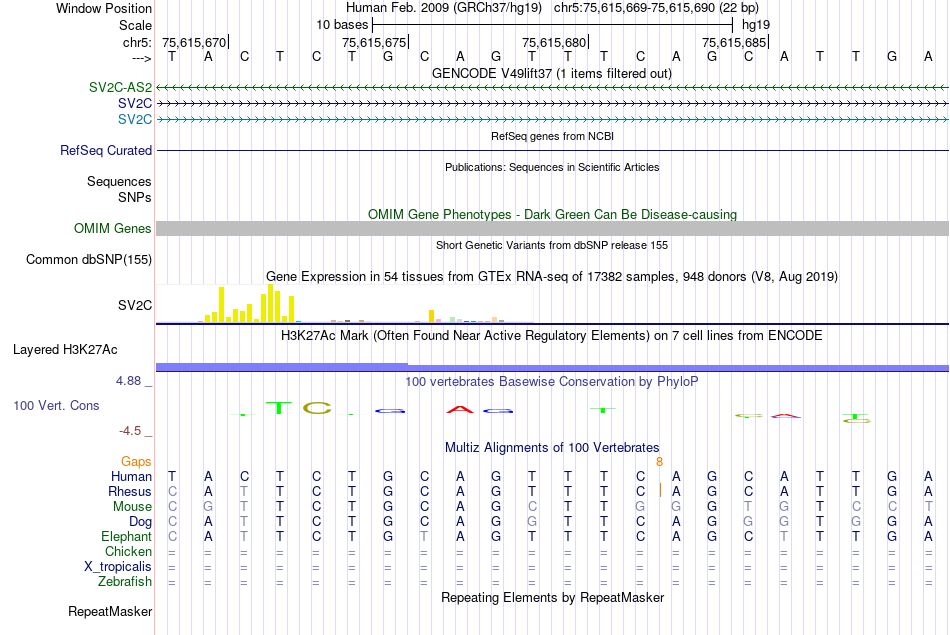
Task: Click the OMIM Gene Phenotypes title
Action: click(x=552, y=214)
